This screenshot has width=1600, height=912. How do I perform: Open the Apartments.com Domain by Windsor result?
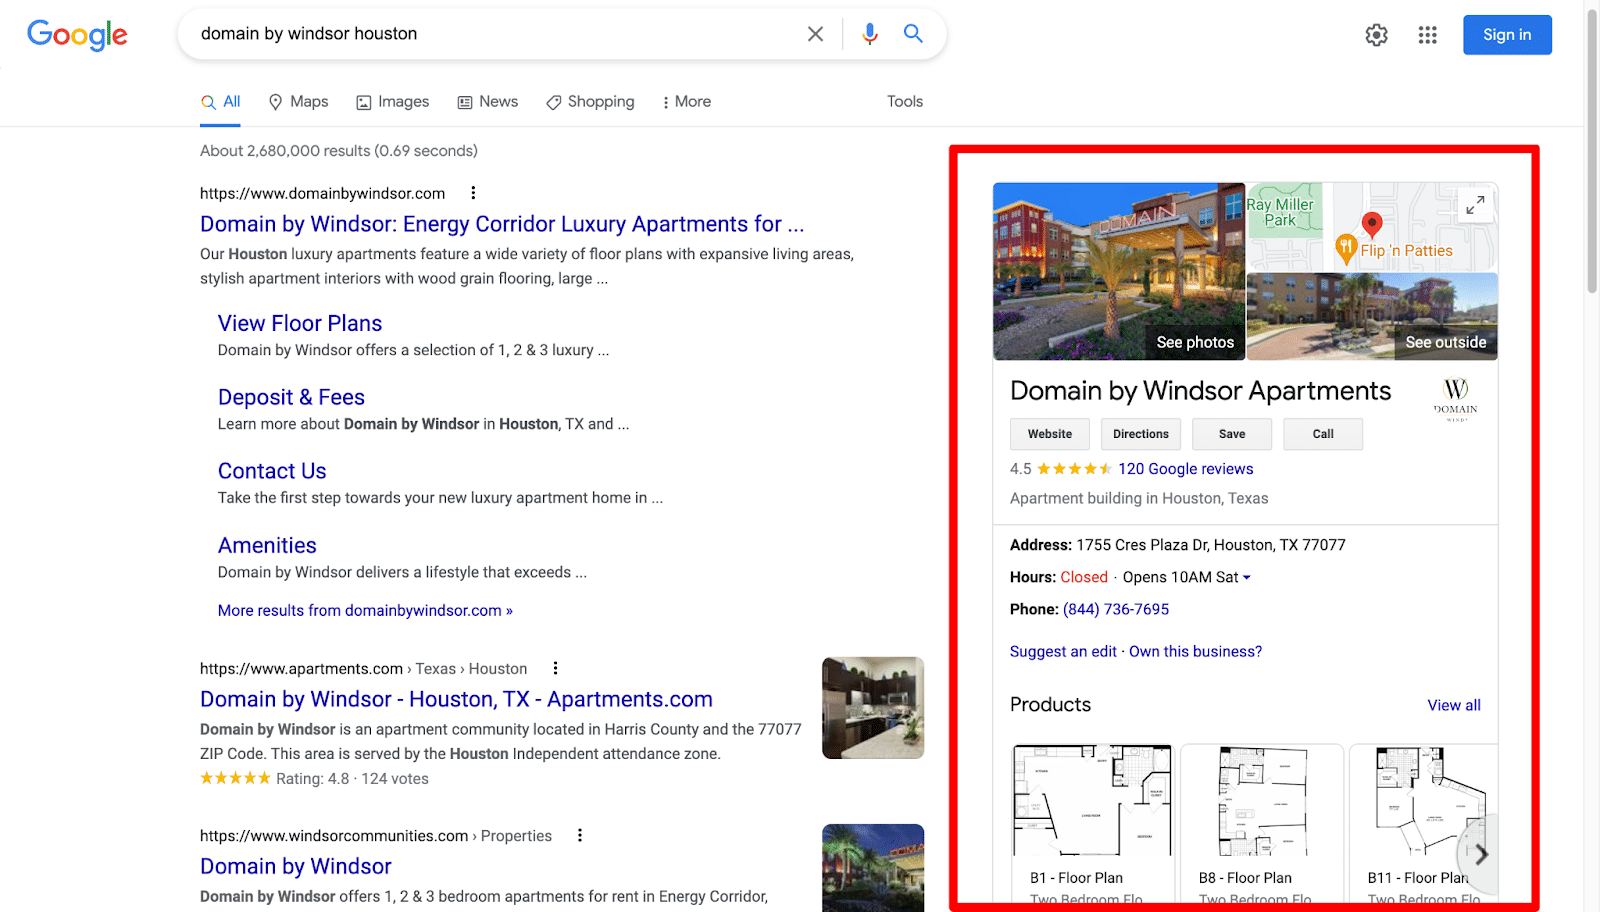pyautogui.click(x=456, y=699)
